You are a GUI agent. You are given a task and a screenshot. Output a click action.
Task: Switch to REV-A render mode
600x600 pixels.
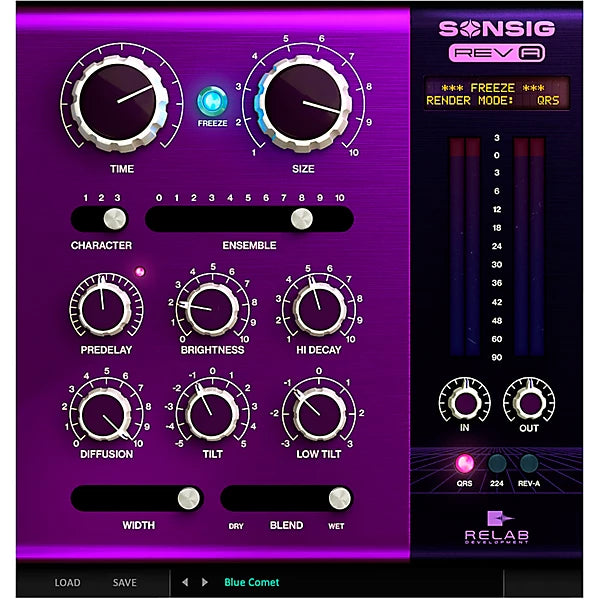click(x=529, y=464)
